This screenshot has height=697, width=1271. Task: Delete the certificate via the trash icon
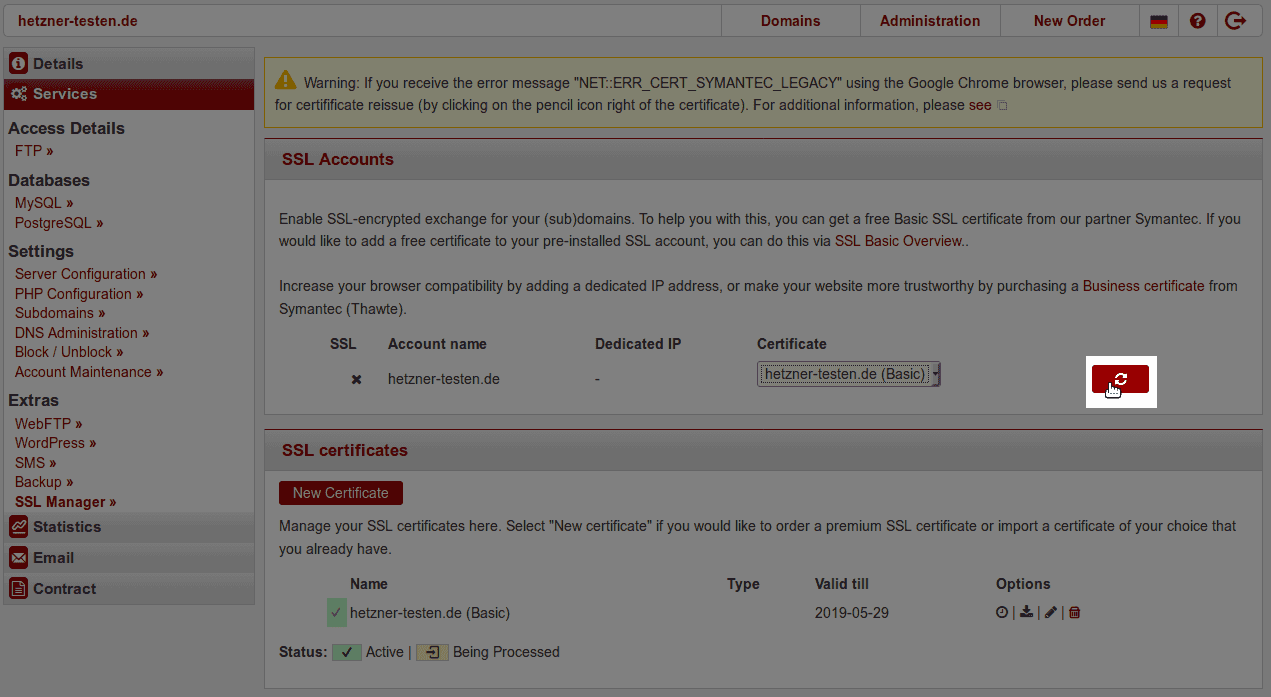[x=1074, y=611]
